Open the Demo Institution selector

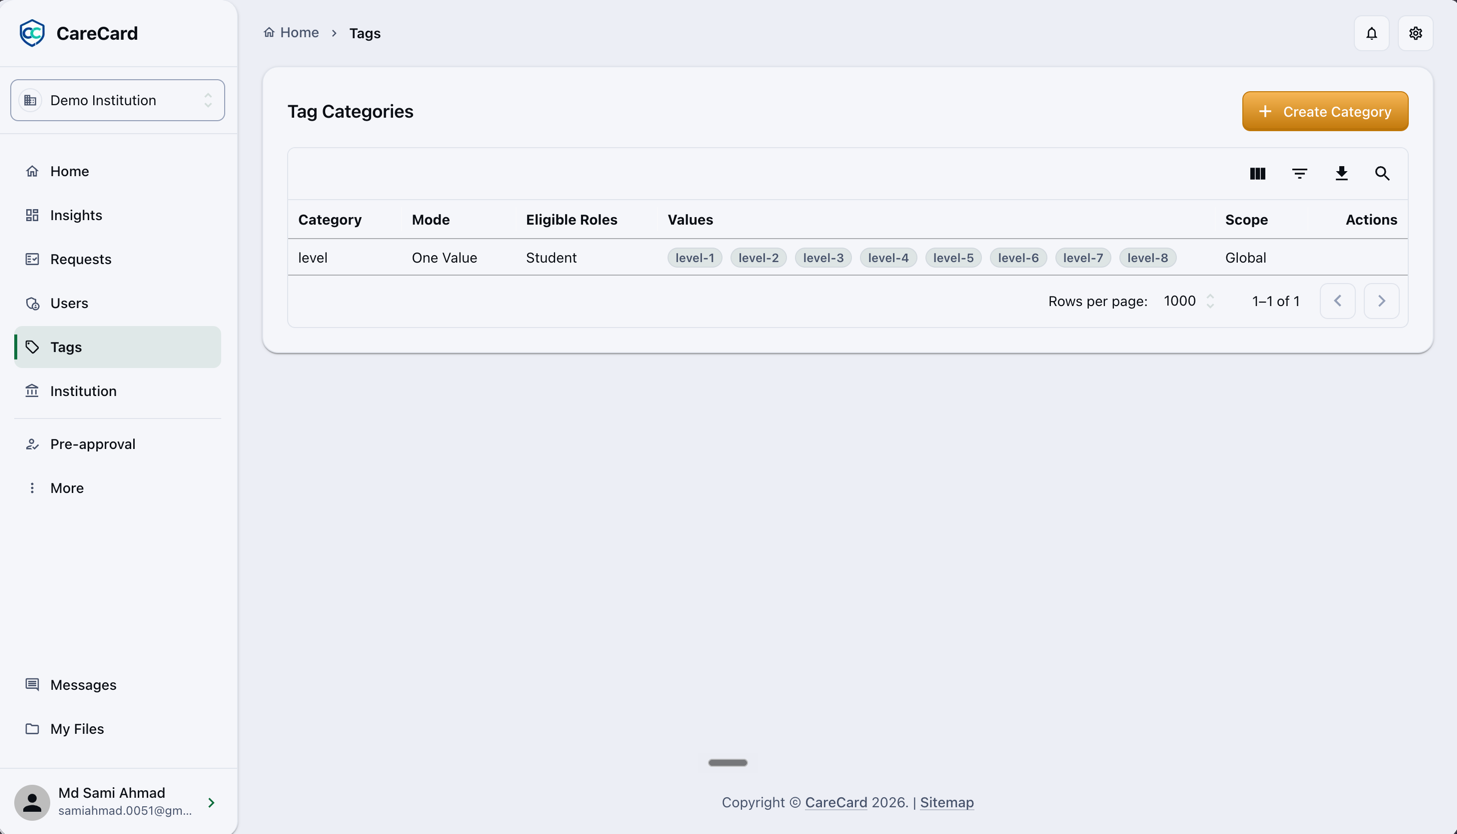pyautogui.click(x=117, y=100)
